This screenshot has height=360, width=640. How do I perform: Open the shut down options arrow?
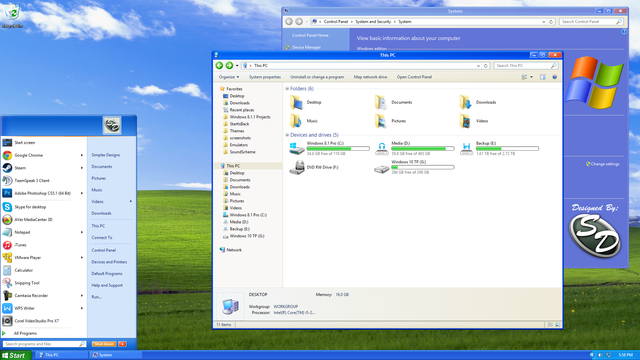[x=122, y=344]
